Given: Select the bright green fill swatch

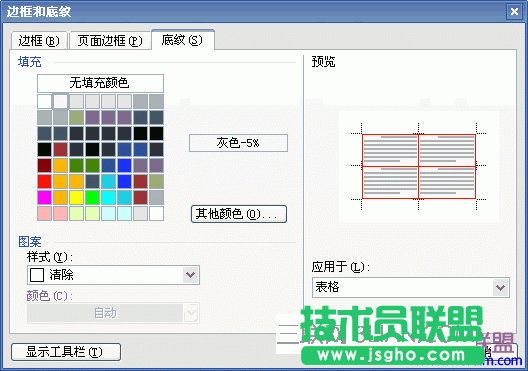Looking at the screenshot, I should 92,198.
